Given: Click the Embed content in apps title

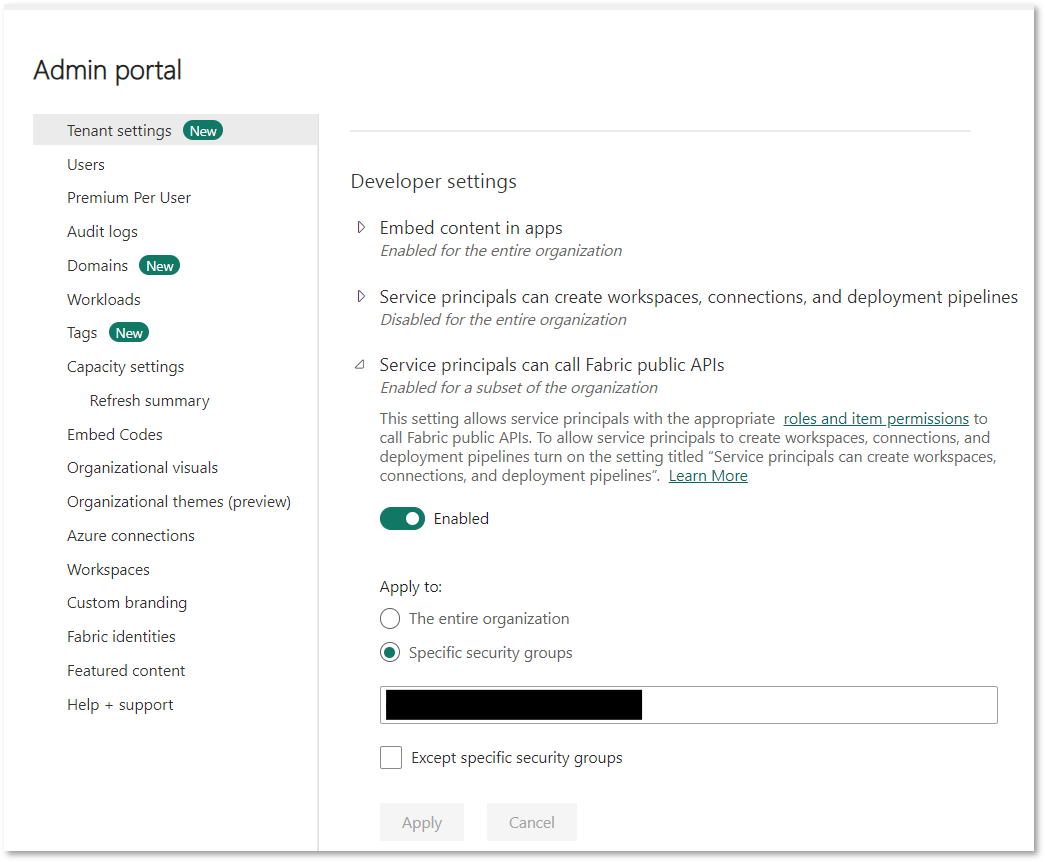Looking at the screenshot, I should coord(471,228).
